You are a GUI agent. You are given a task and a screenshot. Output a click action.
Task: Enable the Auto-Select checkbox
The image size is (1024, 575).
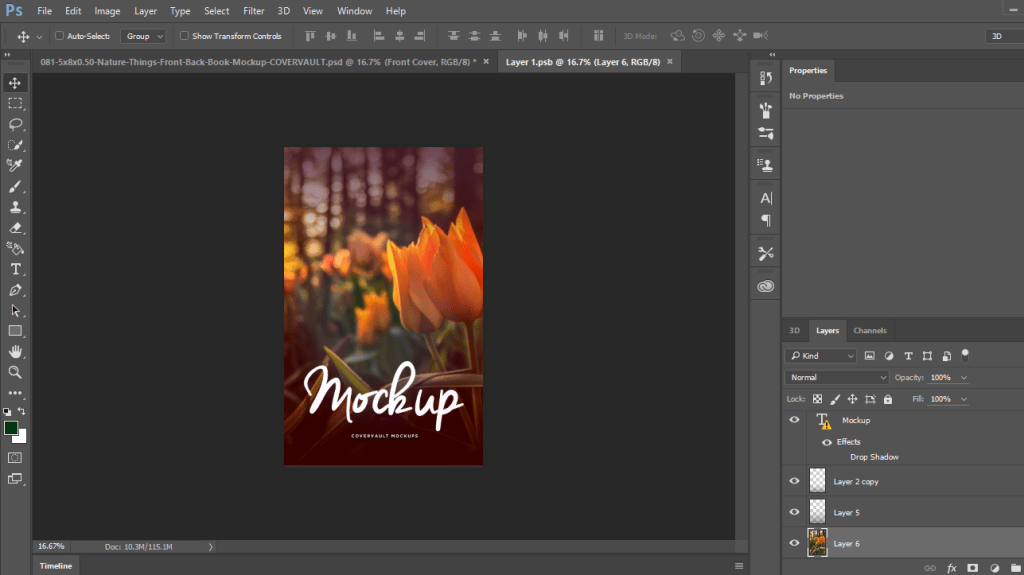tap(59, 36)
